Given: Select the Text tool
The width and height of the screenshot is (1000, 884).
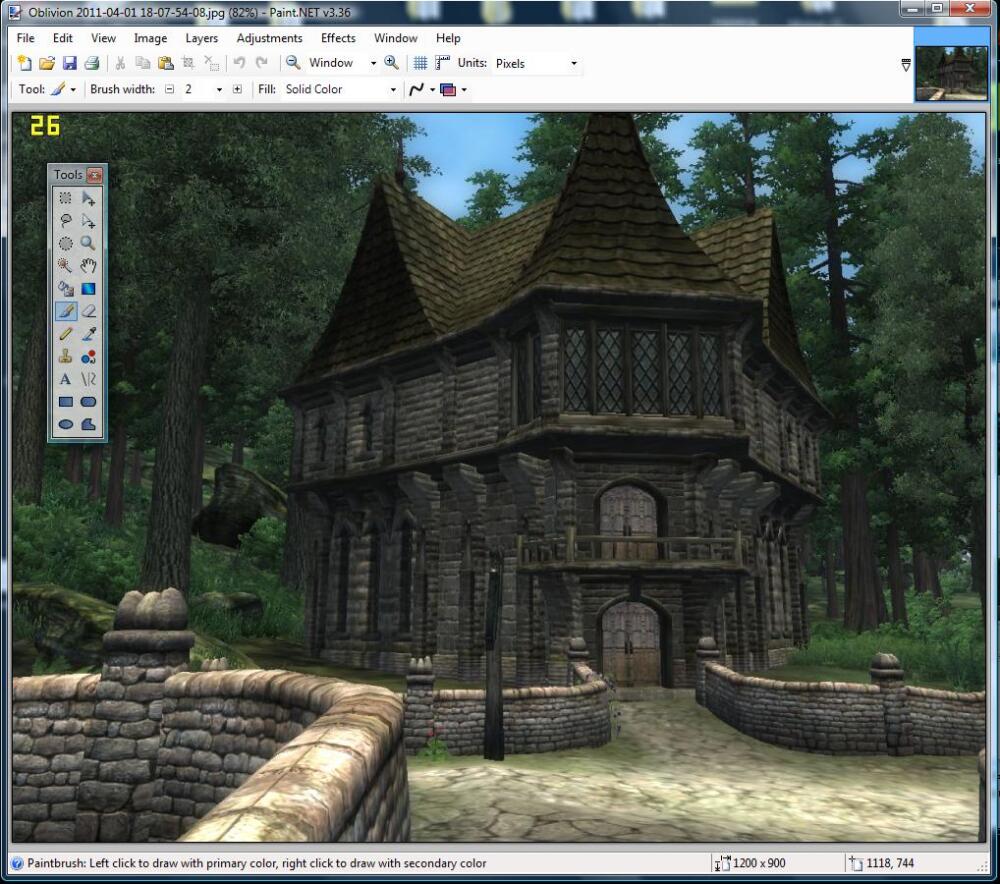Looking at the screenshot, I should (x=65, y=379).
